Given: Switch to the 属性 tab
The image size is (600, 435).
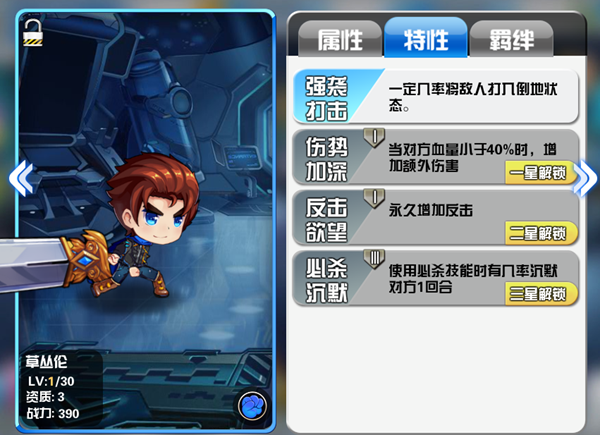Looking at the screenshot, I should [x=340, y=39].
